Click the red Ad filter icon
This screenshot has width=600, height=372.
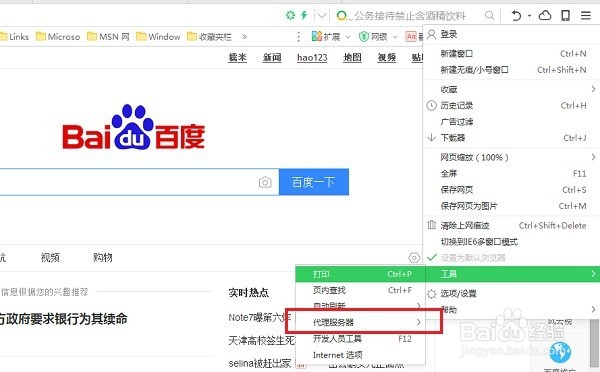(411, 37)
